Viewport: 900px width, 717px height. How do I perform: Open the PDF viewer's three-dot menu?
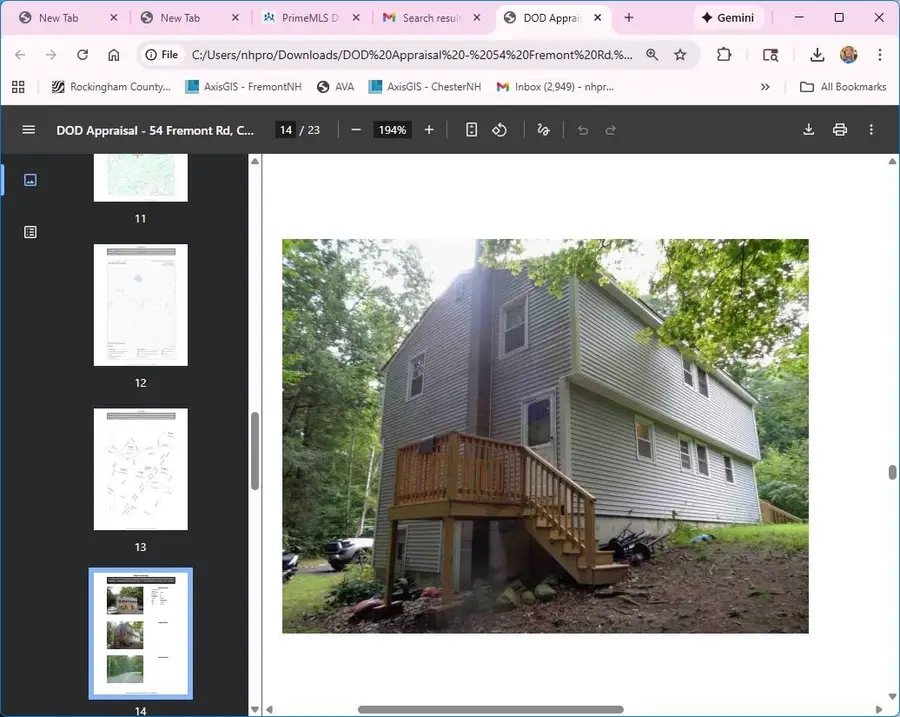coord(871,129)
